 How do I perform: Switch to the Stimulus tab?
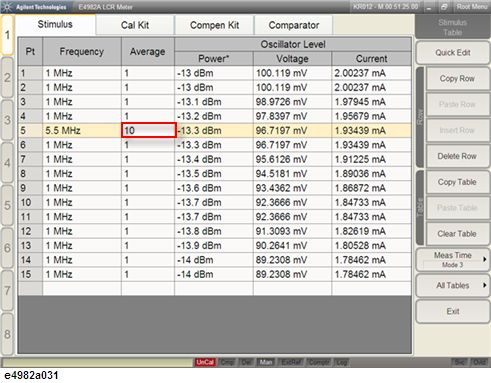click(x=55, y=25)
